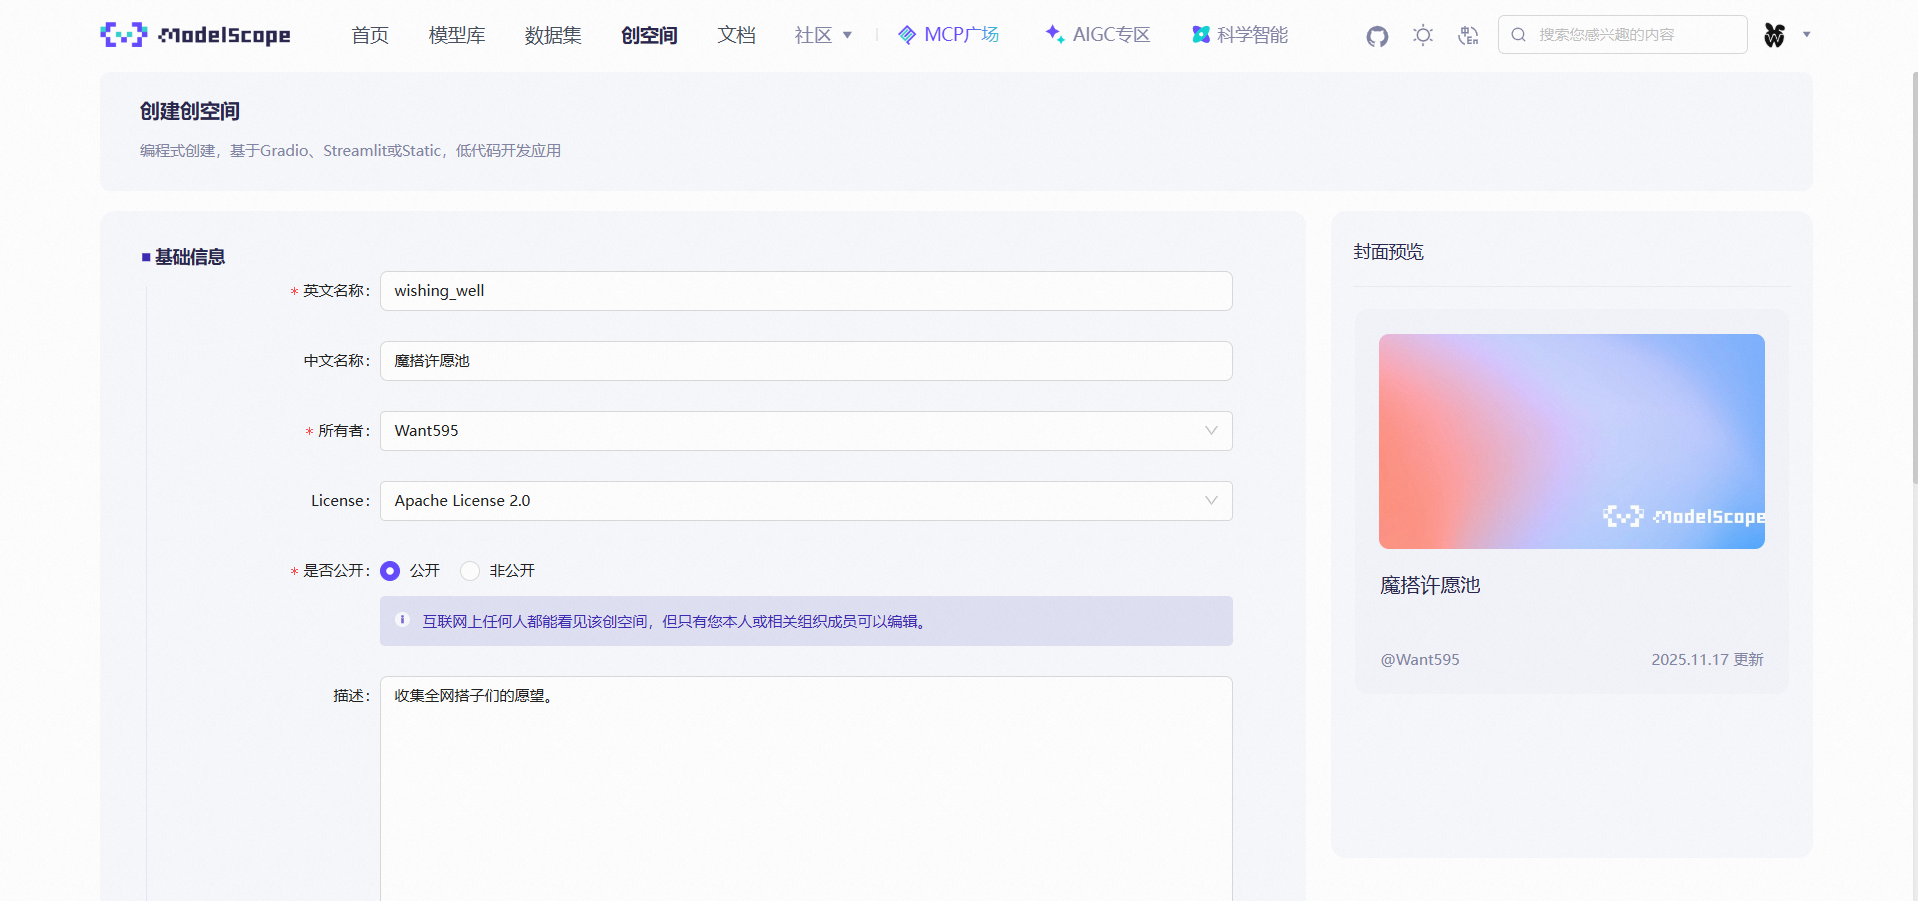Click the 描述 text area
The width and height of the screenshot is (1918, 901).
(806, 789)
